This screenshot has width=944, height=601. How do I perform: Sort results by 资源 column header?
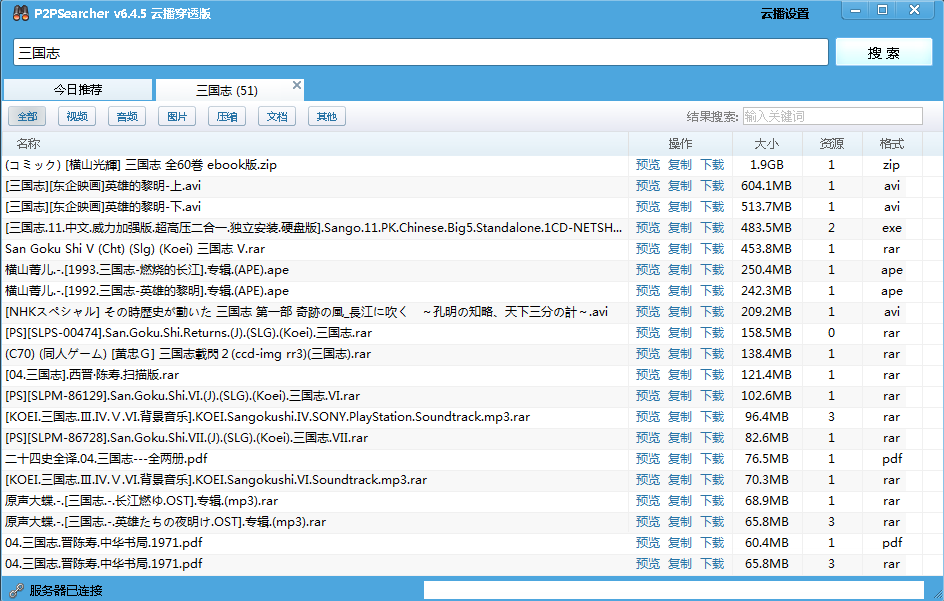pos(831,144)
